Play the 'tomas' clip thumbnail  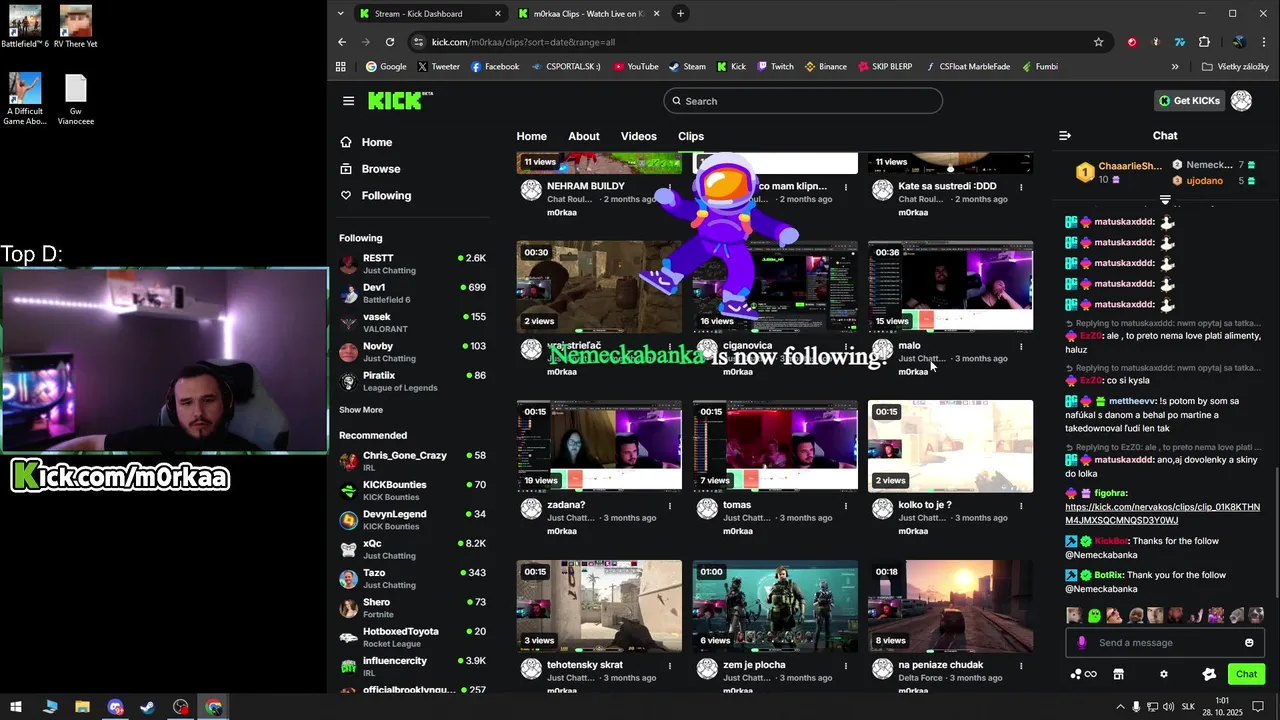775,446
